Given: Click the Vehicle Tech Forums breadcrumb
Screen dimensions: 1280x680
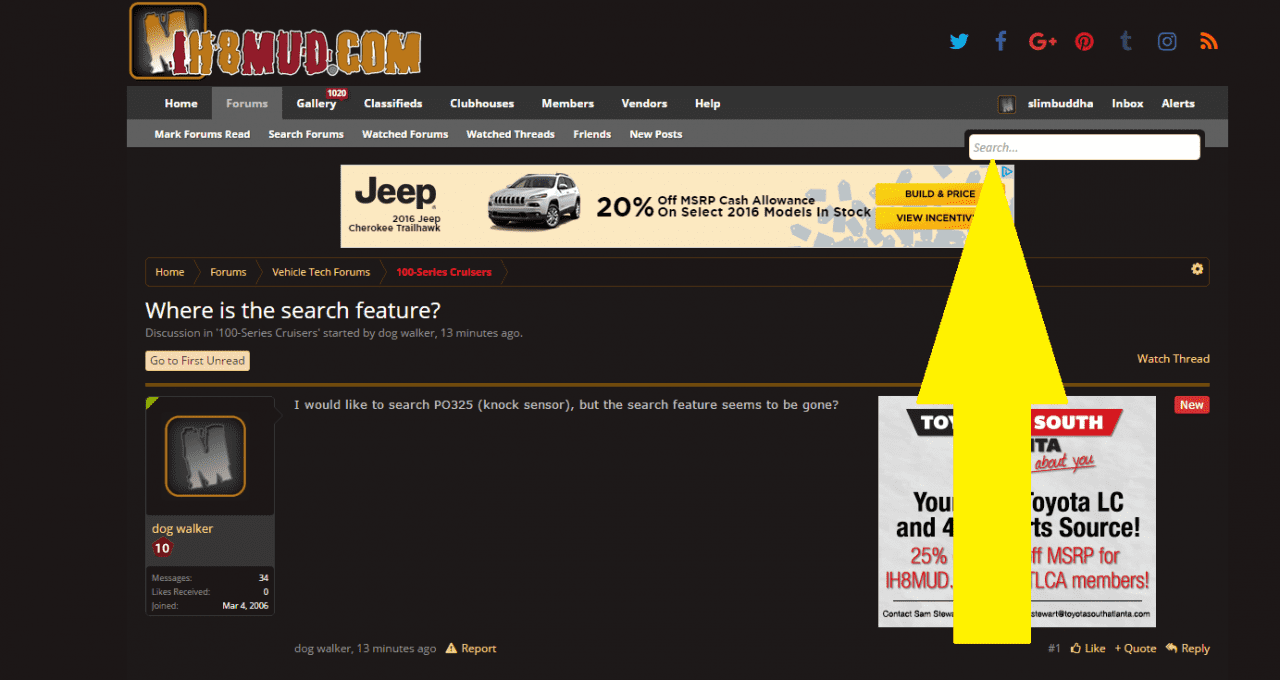Looking at the screenshot, I should [321, 272].
